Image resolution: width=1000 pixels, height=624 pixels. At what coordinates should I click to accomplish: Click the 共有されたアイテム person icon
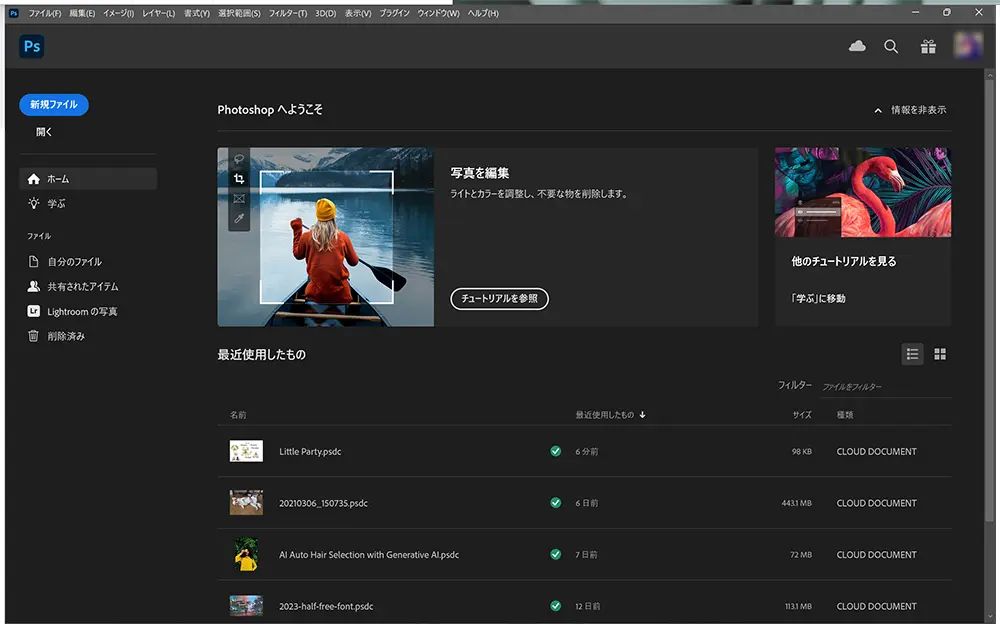point(34,286)
